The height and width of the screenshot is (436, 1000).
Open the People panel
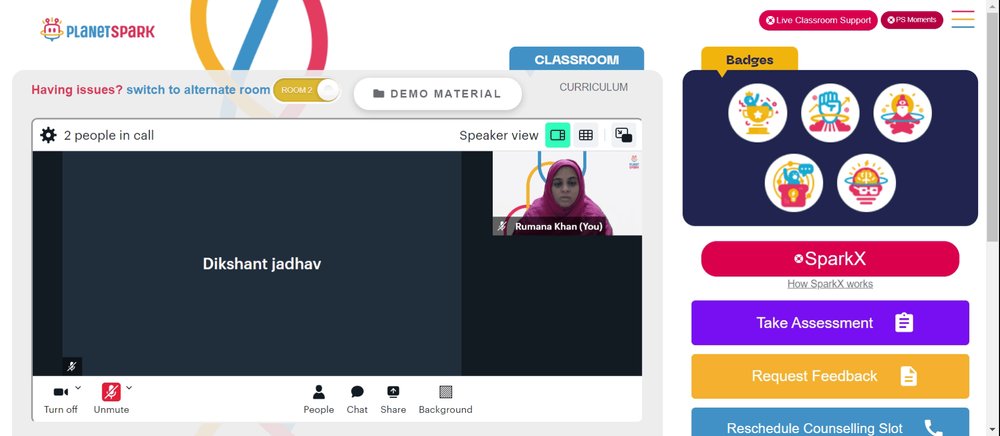pyautogui.click(x=318, y=400)
